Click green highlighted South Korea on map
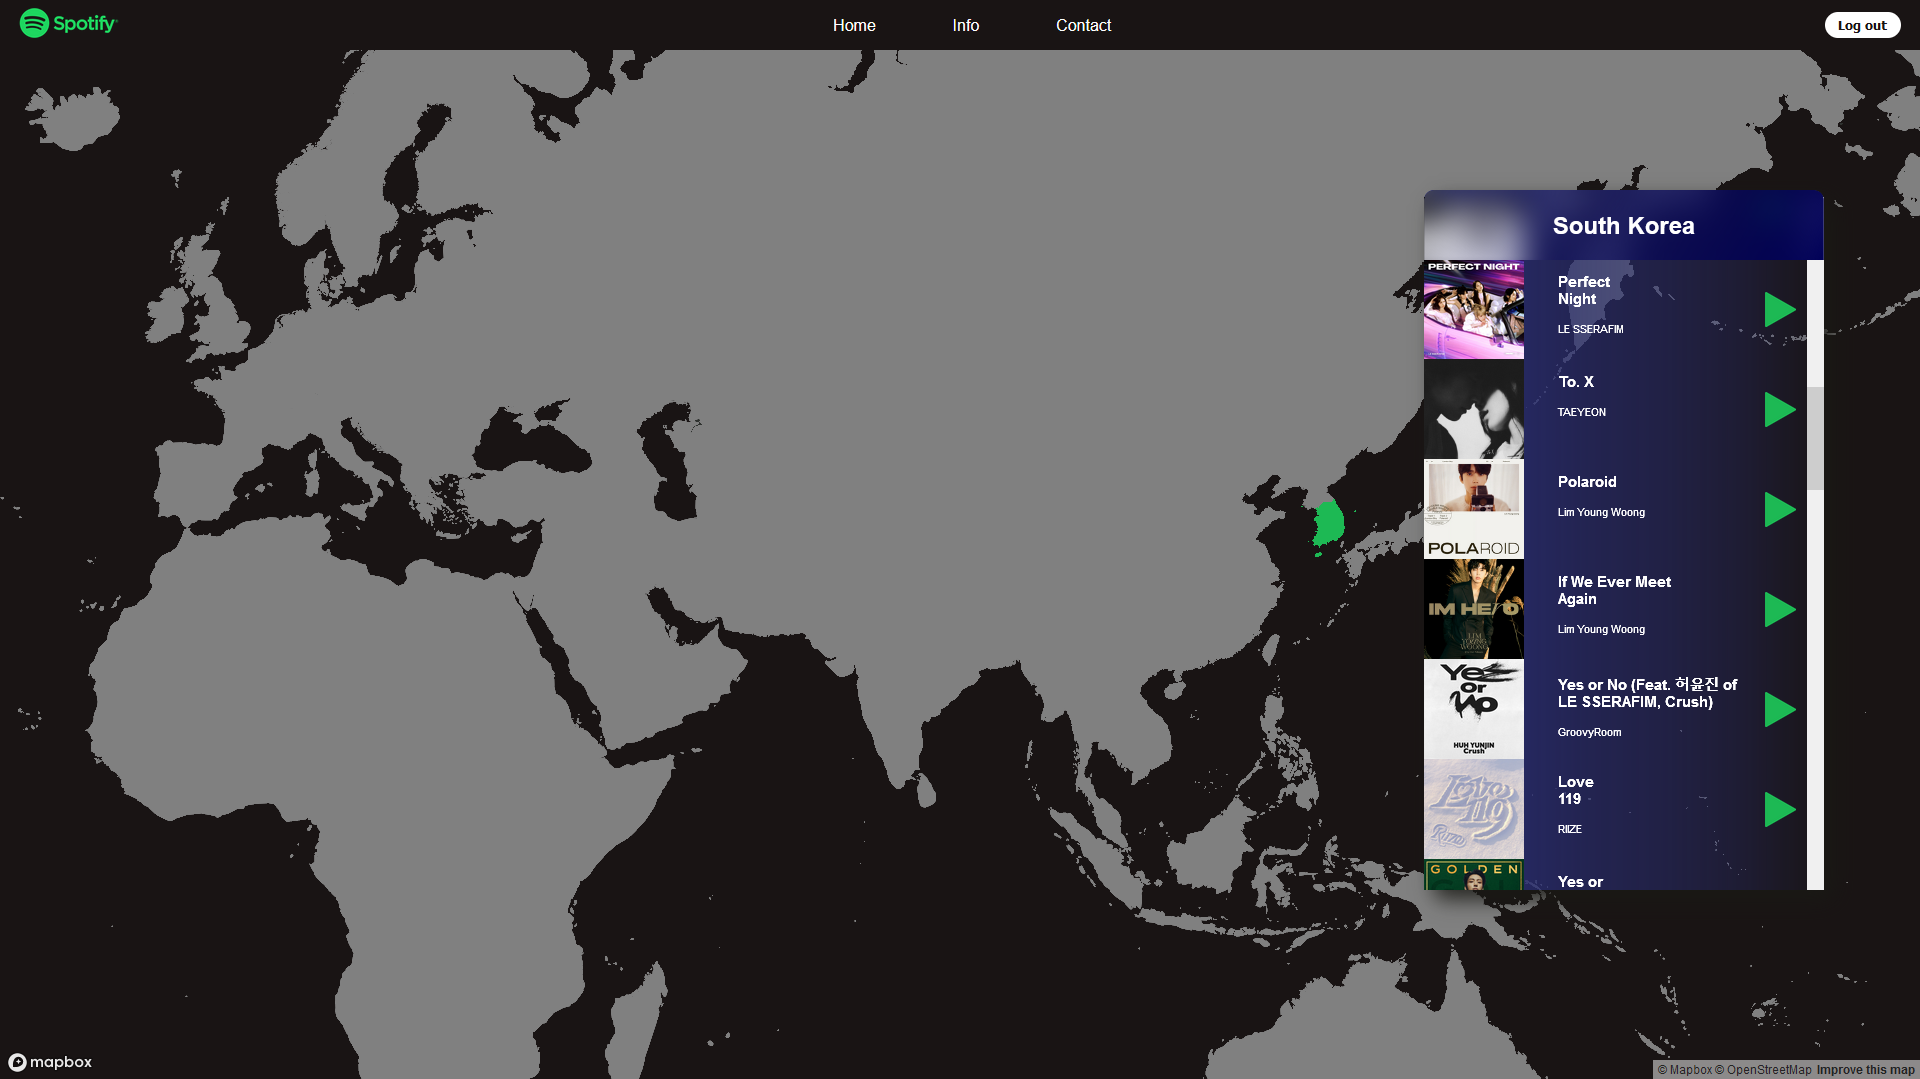The width and height of the screenshot is (1920, 1079). 1328,524
